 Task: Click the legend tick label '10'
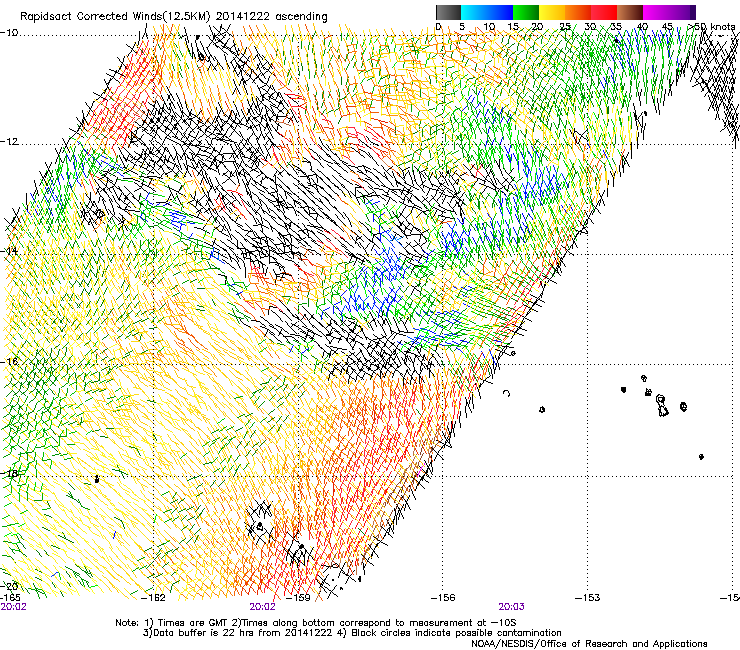489,27
